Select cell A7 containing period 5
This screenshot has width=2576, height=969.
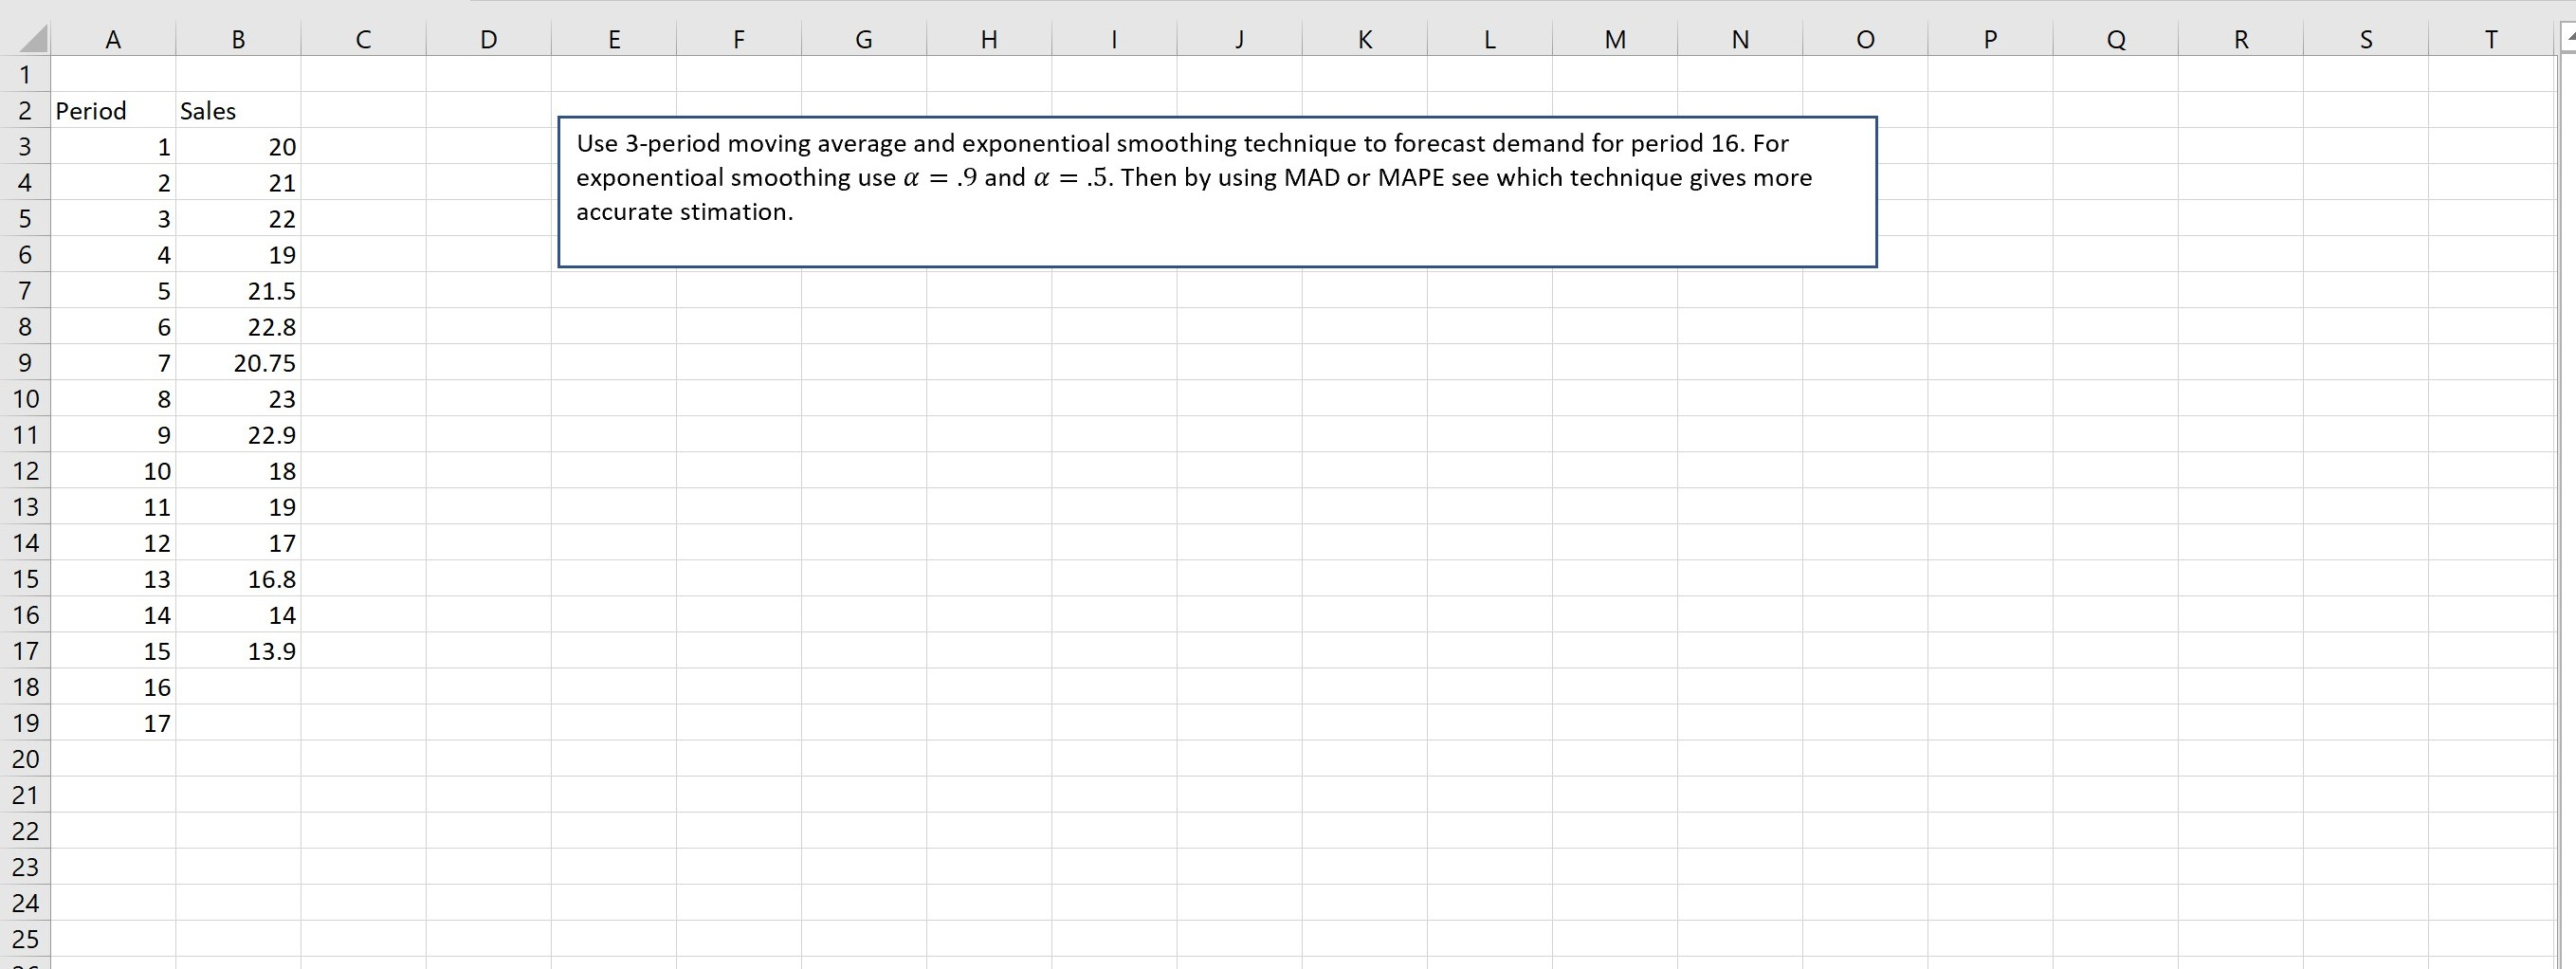113,290
